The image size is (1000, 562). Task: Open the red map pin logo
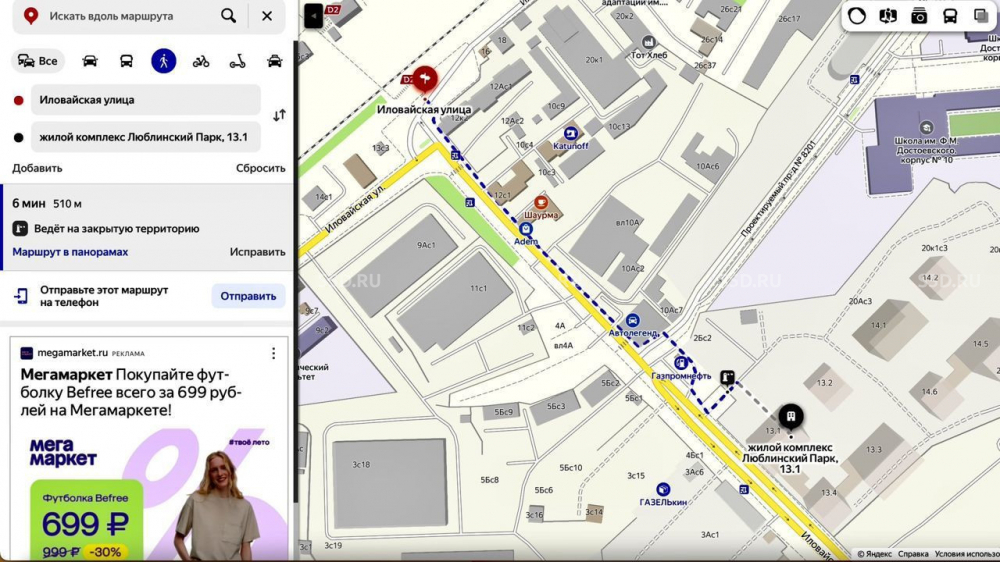click(31, 16)
